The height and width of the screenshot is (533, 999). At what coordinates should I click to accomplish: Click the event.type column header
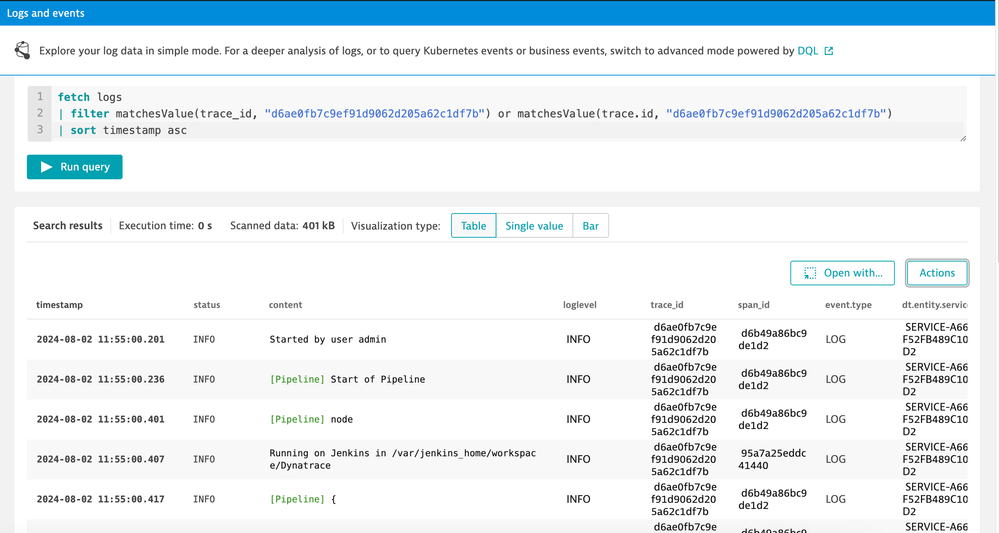tap(848, 305)
